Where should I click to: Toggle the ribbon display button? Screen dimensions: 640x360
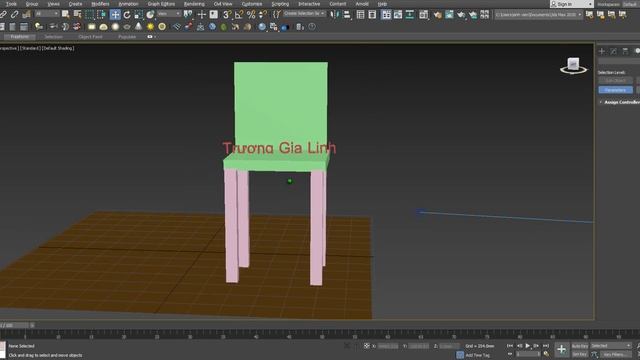[386, 15]
